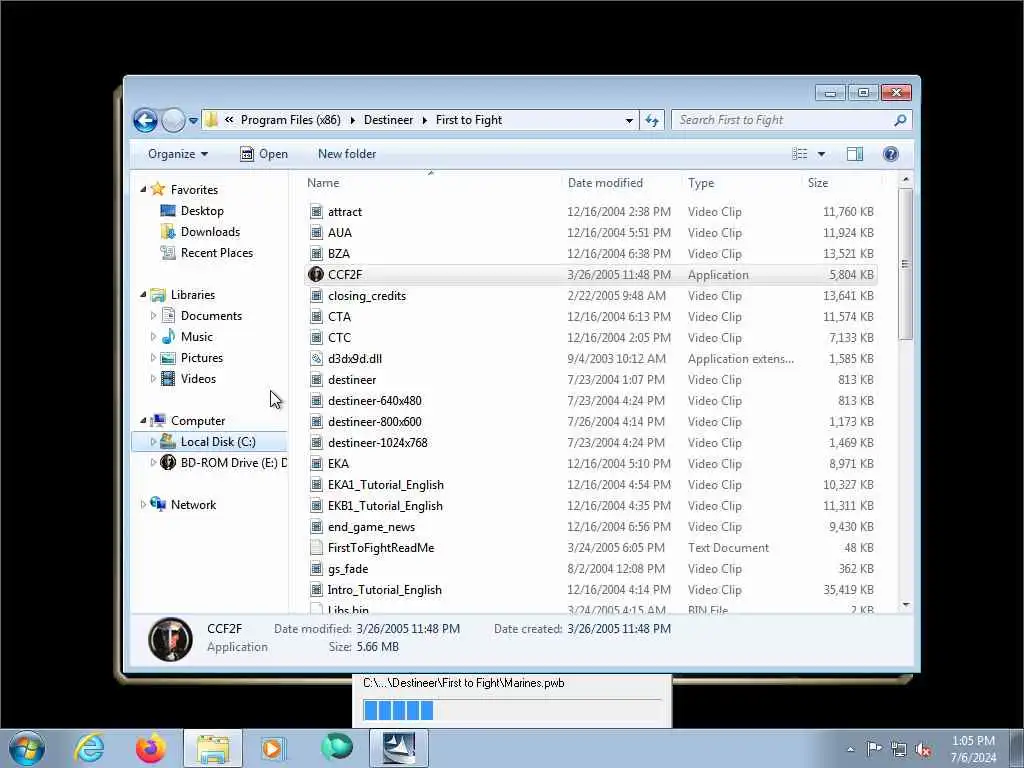Viewport: 1024px width, 768px height.
Task: Expand the Music library
Action: pos(153,337)
